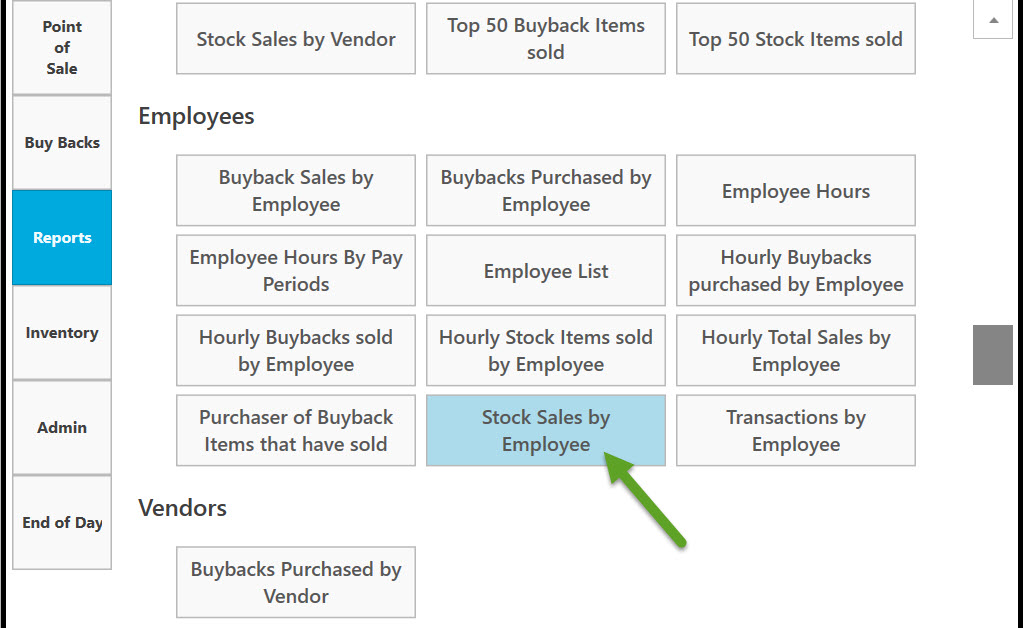This screenshot has width=1023, height=628.
Task: Open the Admin sidebar tab
Action: 62,427
